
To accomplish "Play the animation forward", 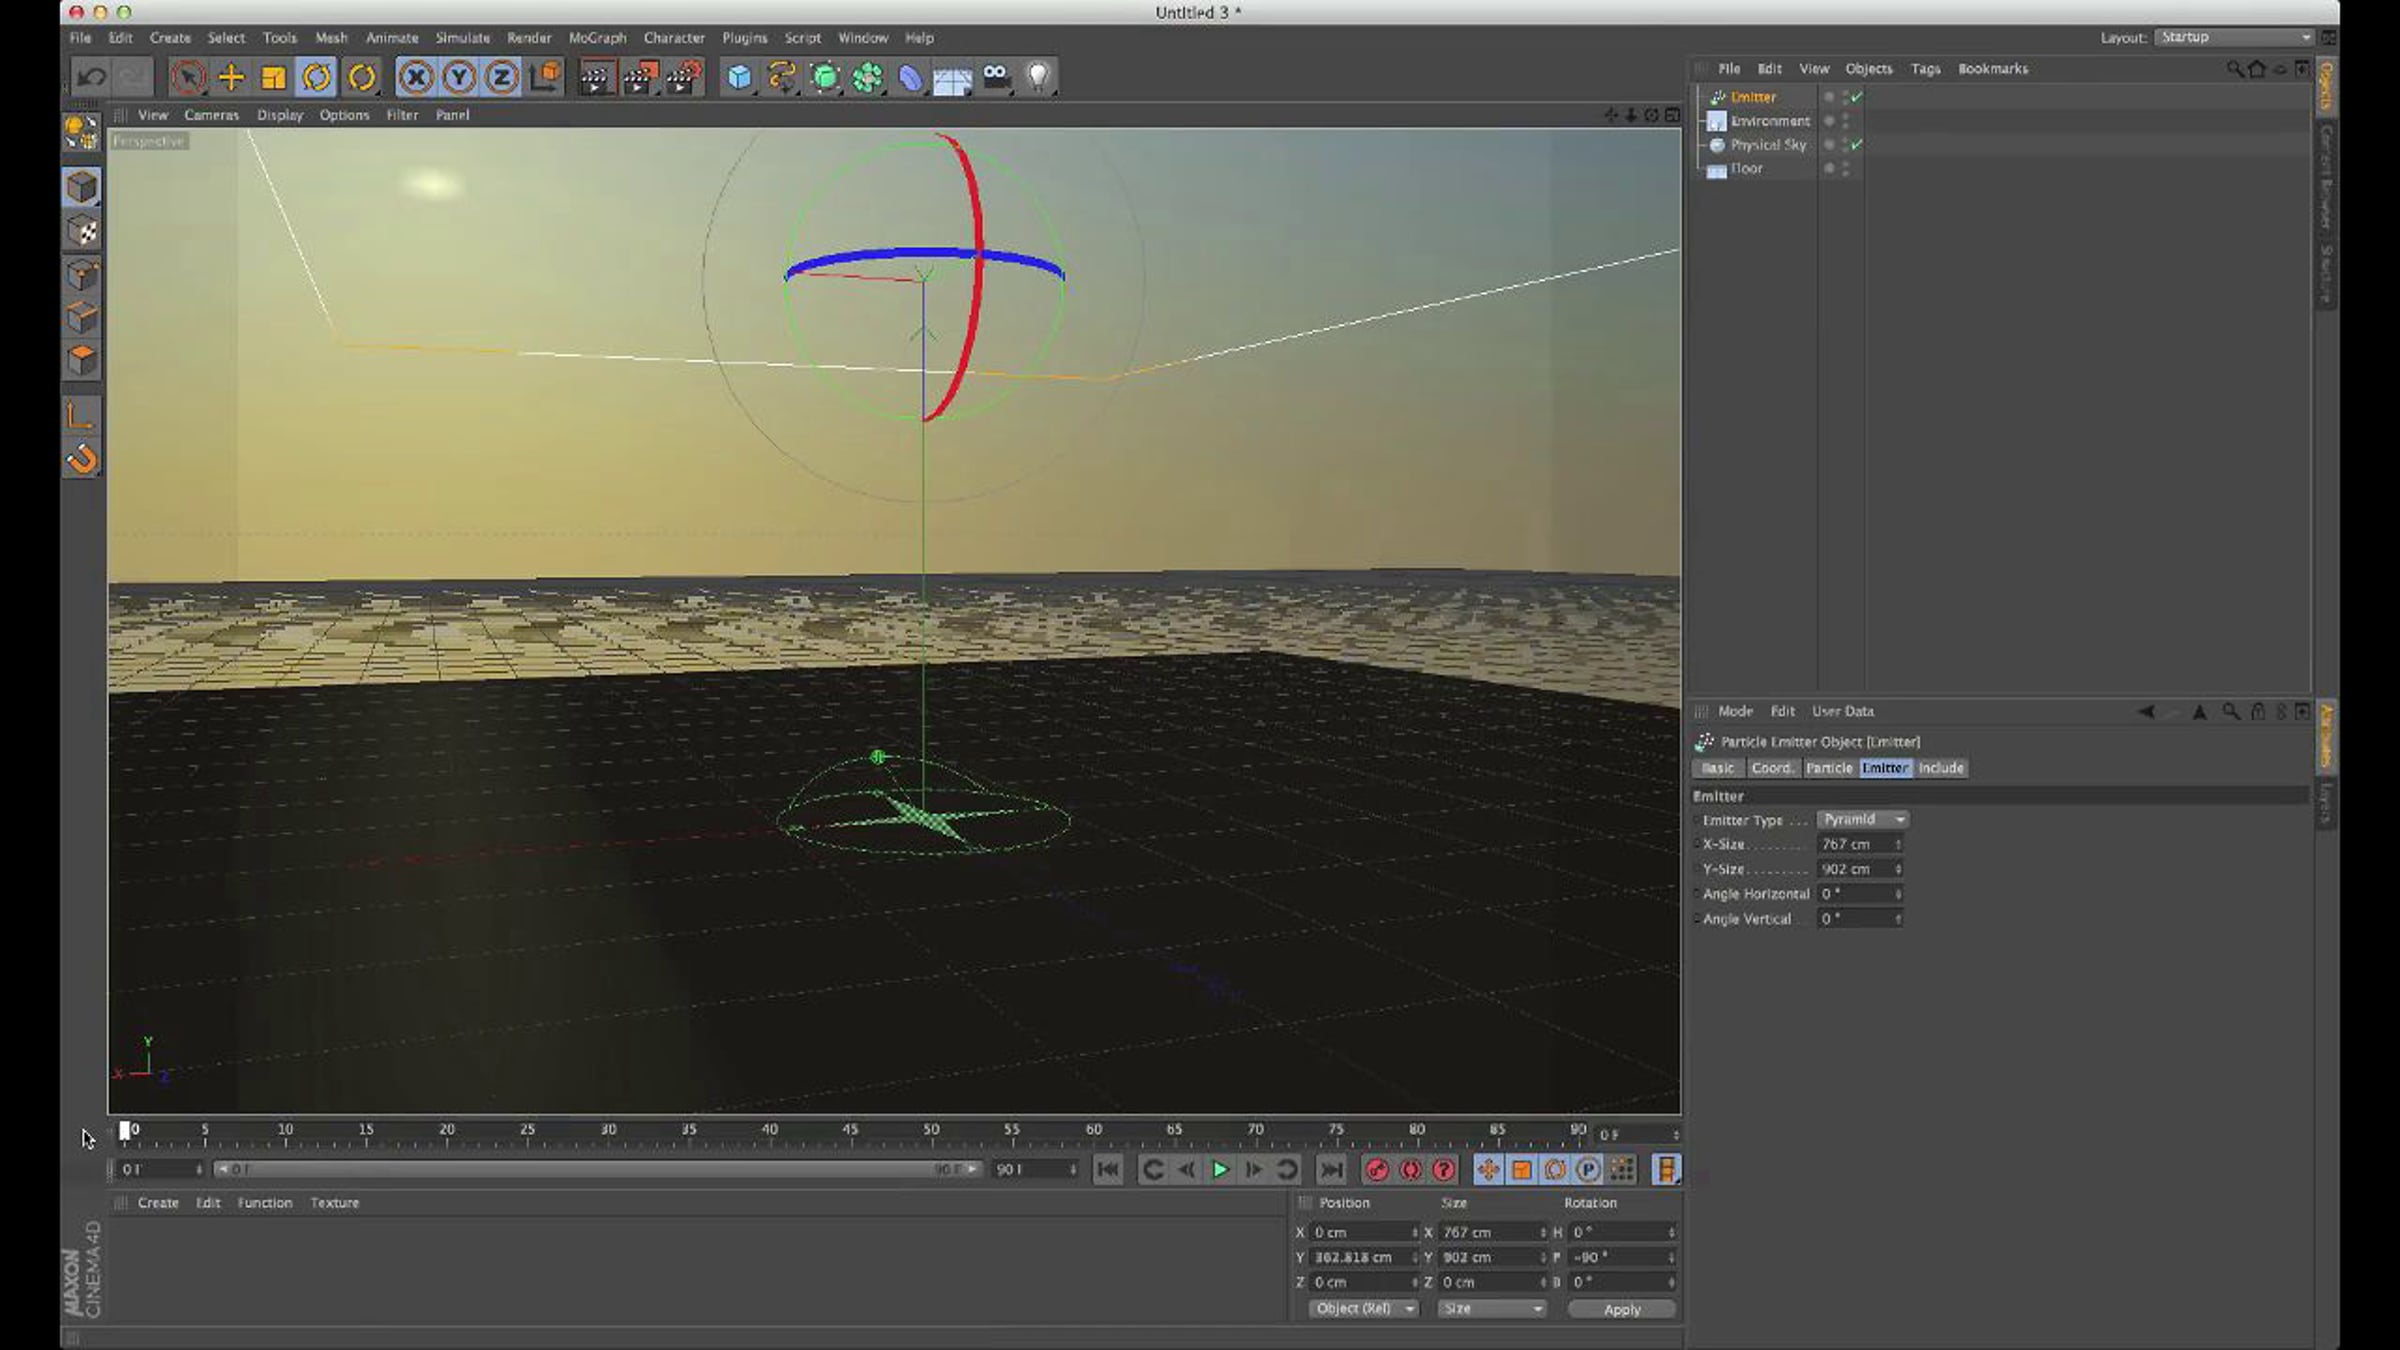I will (1220, 1170).
